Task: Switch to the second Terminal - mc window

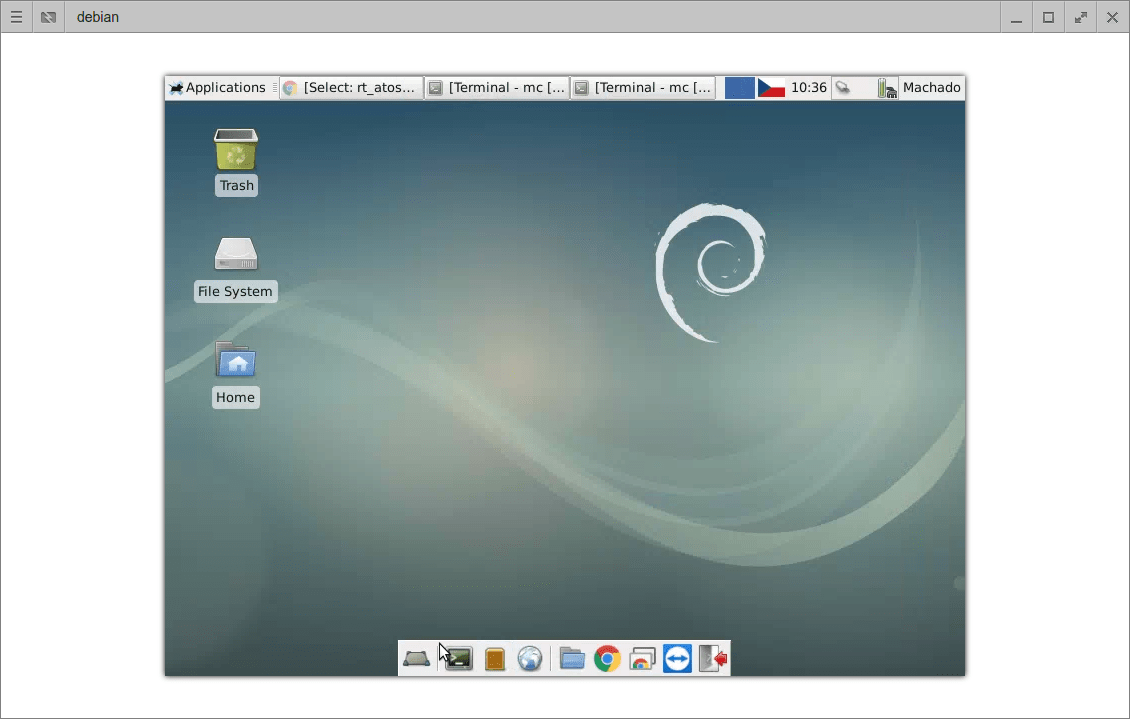Action: pos(643,88)
